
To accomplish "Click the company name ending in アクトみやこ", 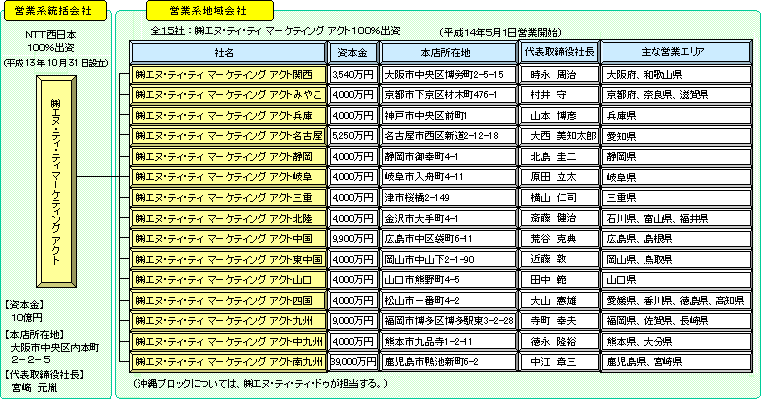I will [x=228, y=95].
